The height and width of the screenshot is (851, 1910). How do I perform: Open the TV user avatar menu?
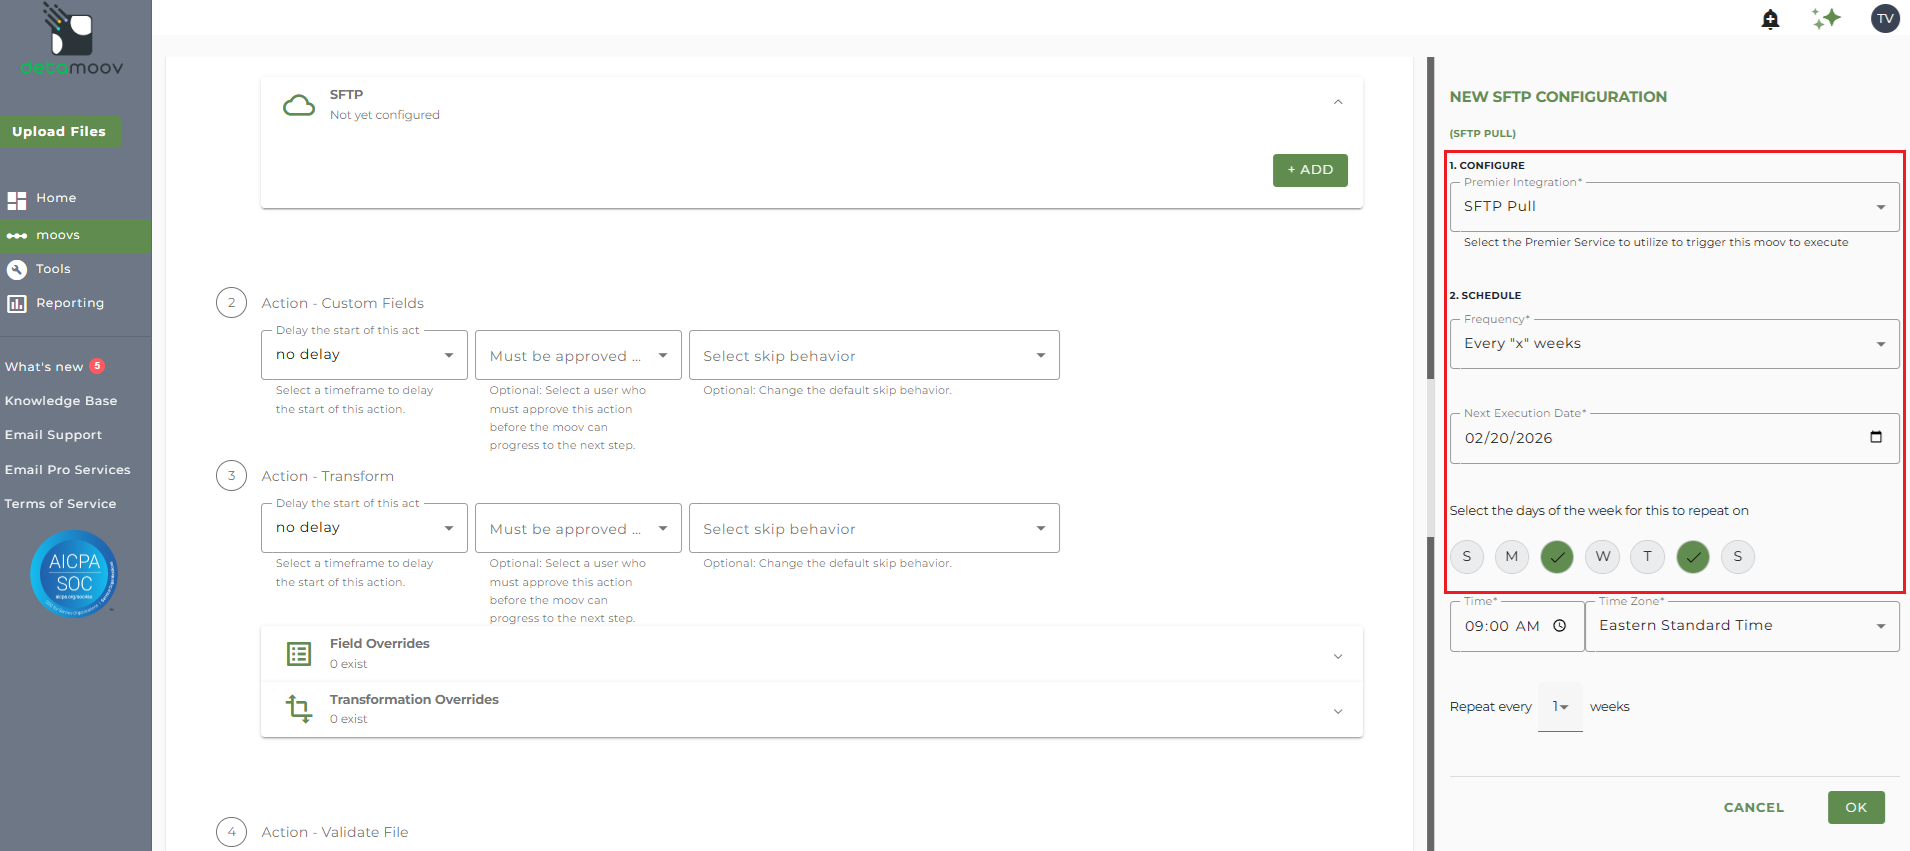1885,19
